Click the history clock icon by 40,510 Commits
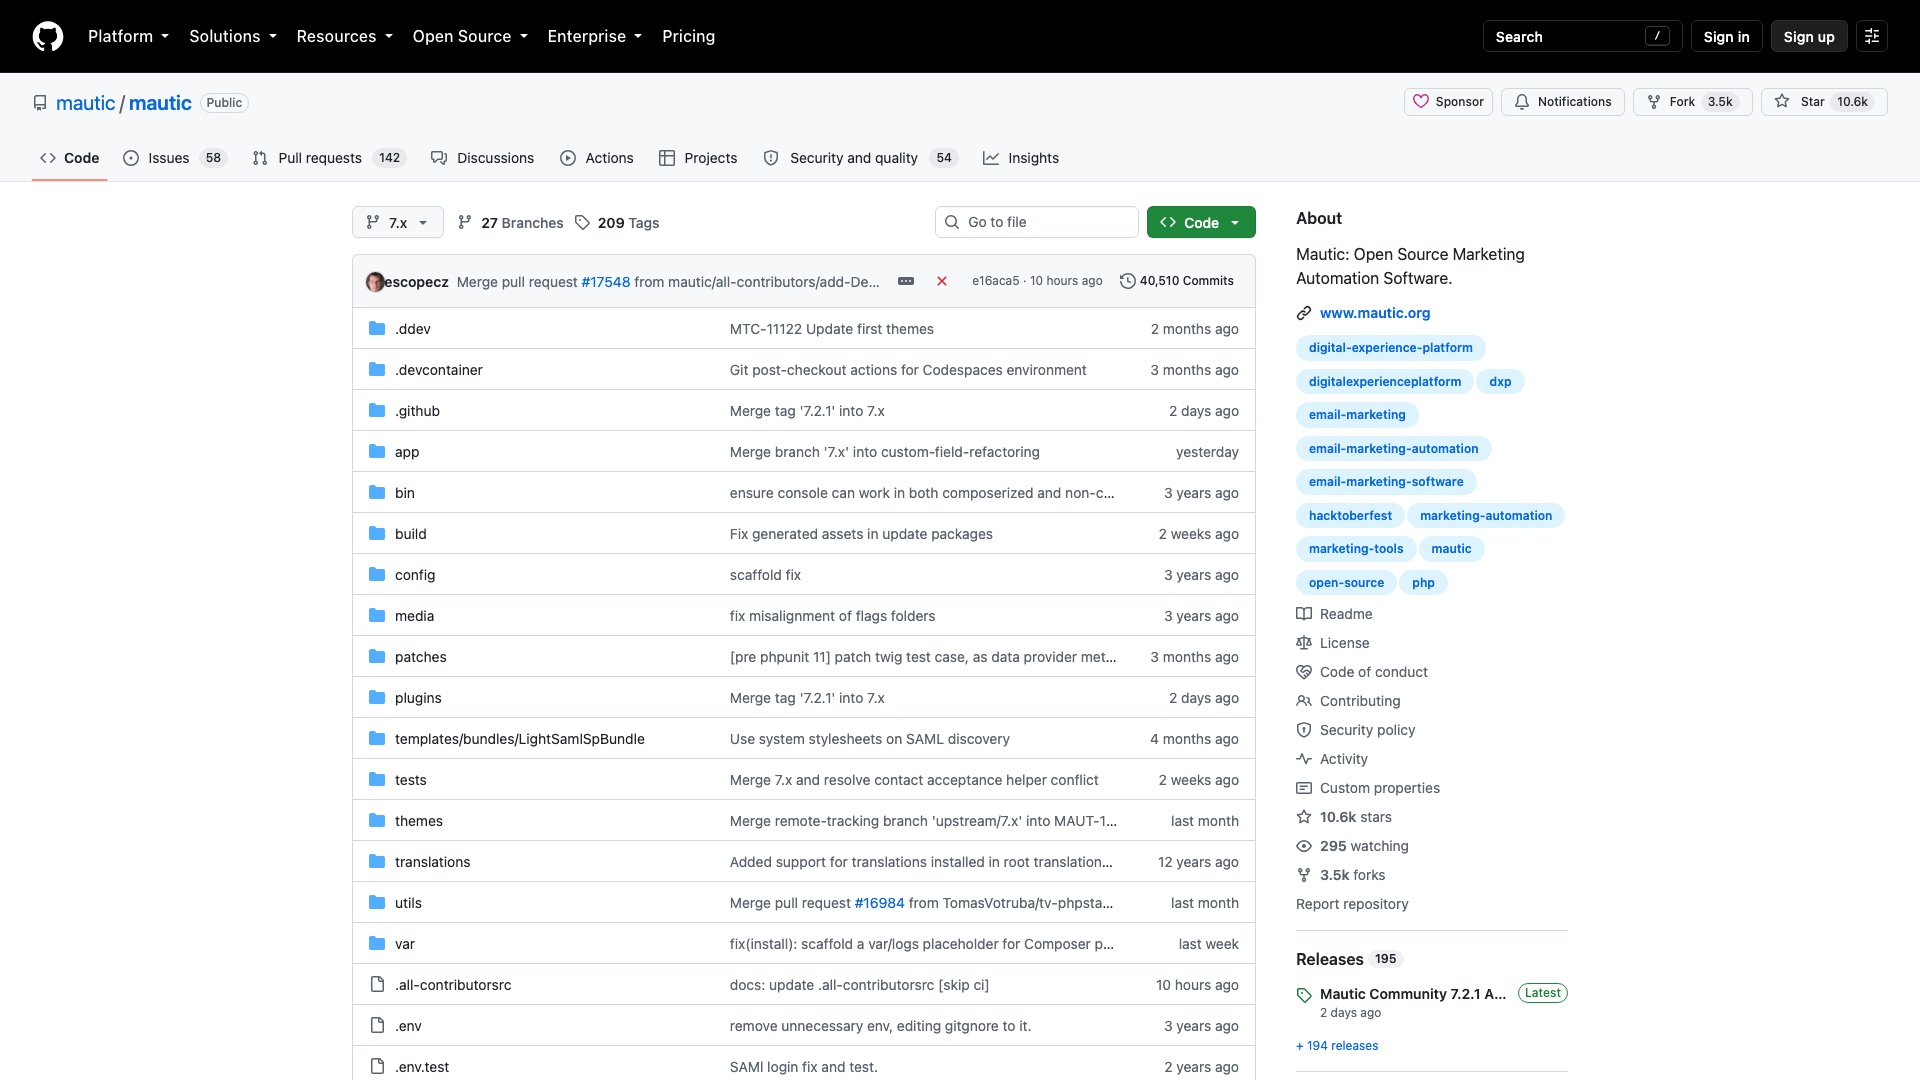1920x1080 pixels. [1128, 281]
